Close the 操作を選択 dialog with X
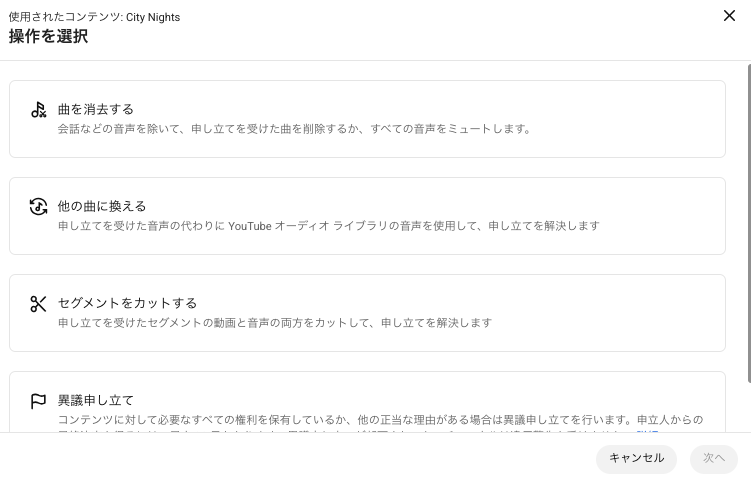The height and width of the screenshot is (479, 751). [x=729, y=16]
